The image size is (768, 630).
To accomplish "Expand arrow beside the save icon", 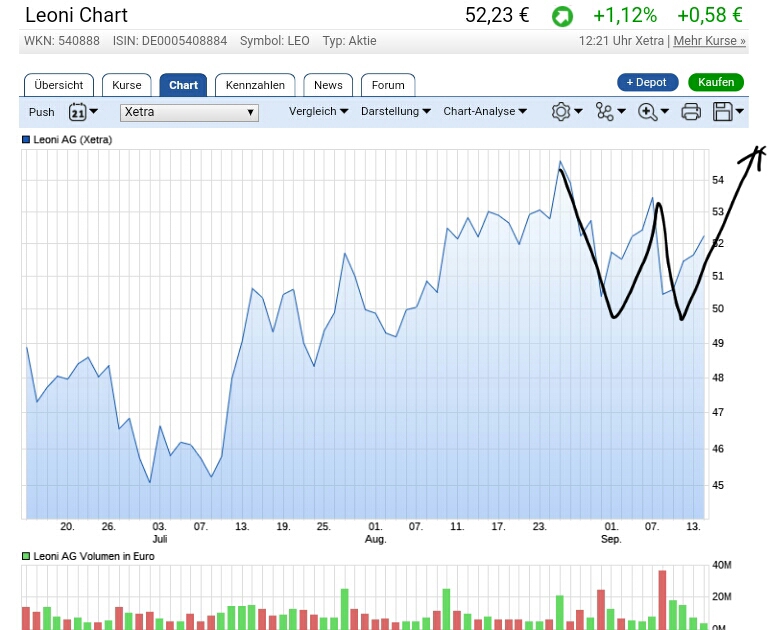I will pyautogui.click(x=740, y=111).
